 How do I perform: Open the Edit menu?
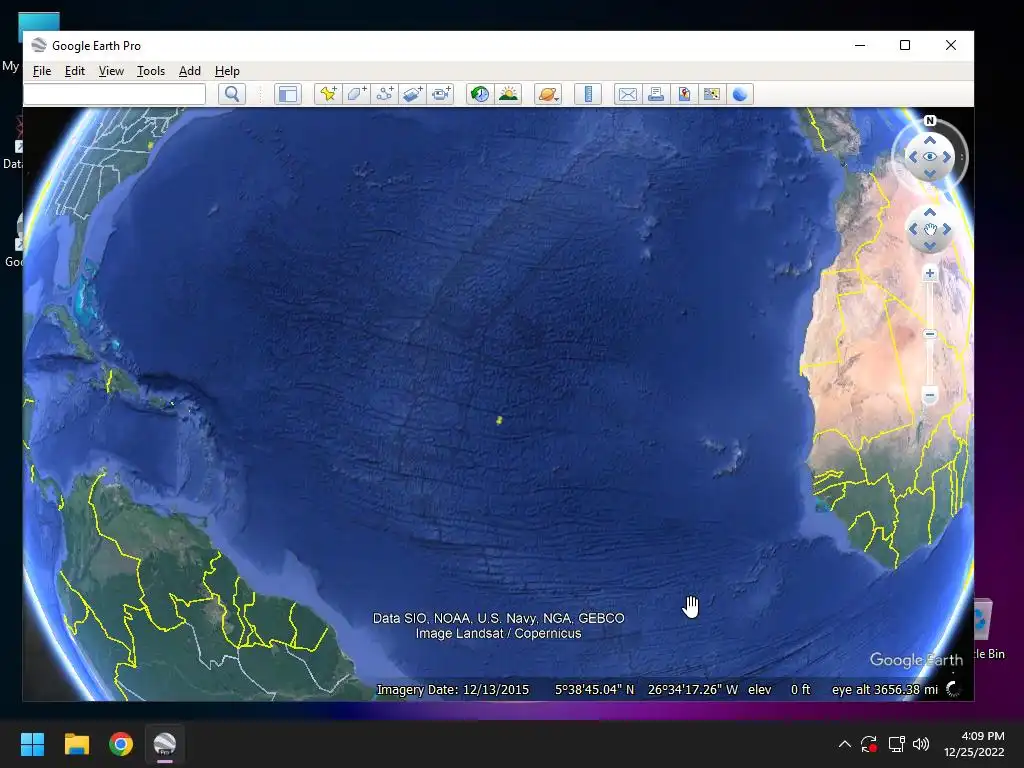coord(74,71)
